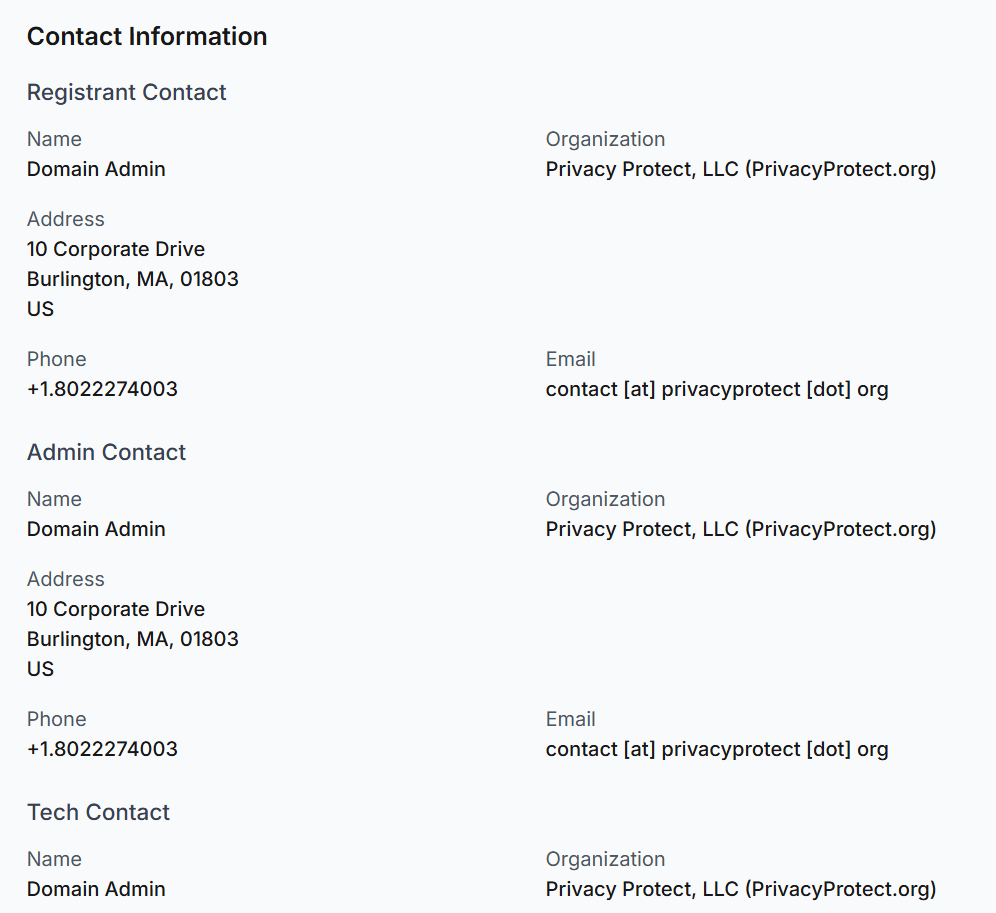The image size is (996, 913).
Task: Click Admin address 10 Corporate Drive
Action: [116, 609]
